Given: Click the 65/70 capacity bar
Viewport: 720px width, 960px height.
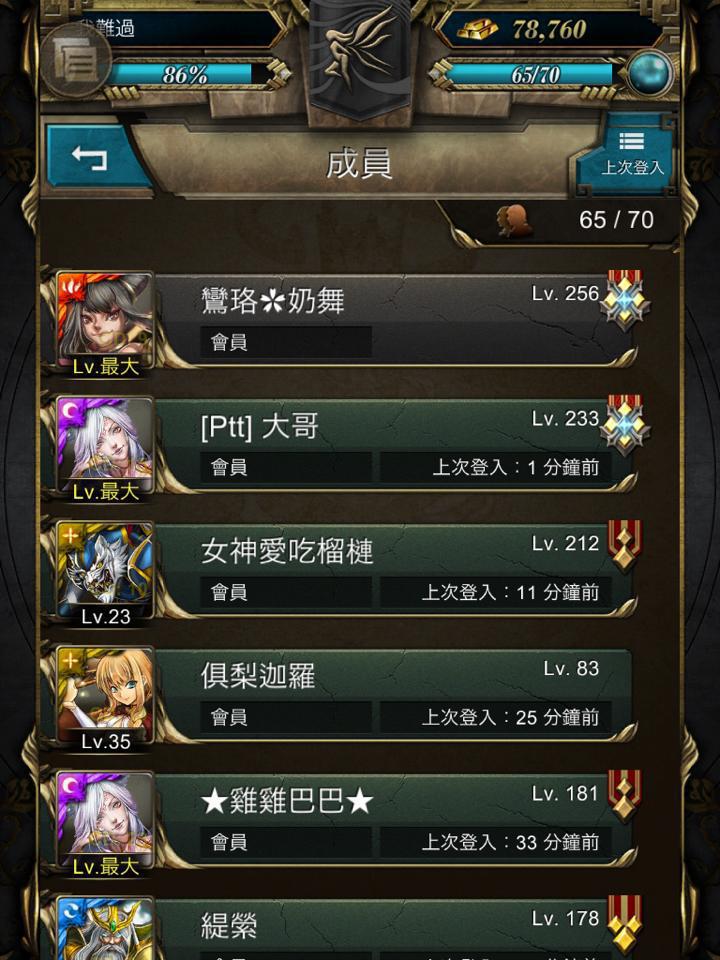Looking at the screenshot, I should click(x=529, y=75).
